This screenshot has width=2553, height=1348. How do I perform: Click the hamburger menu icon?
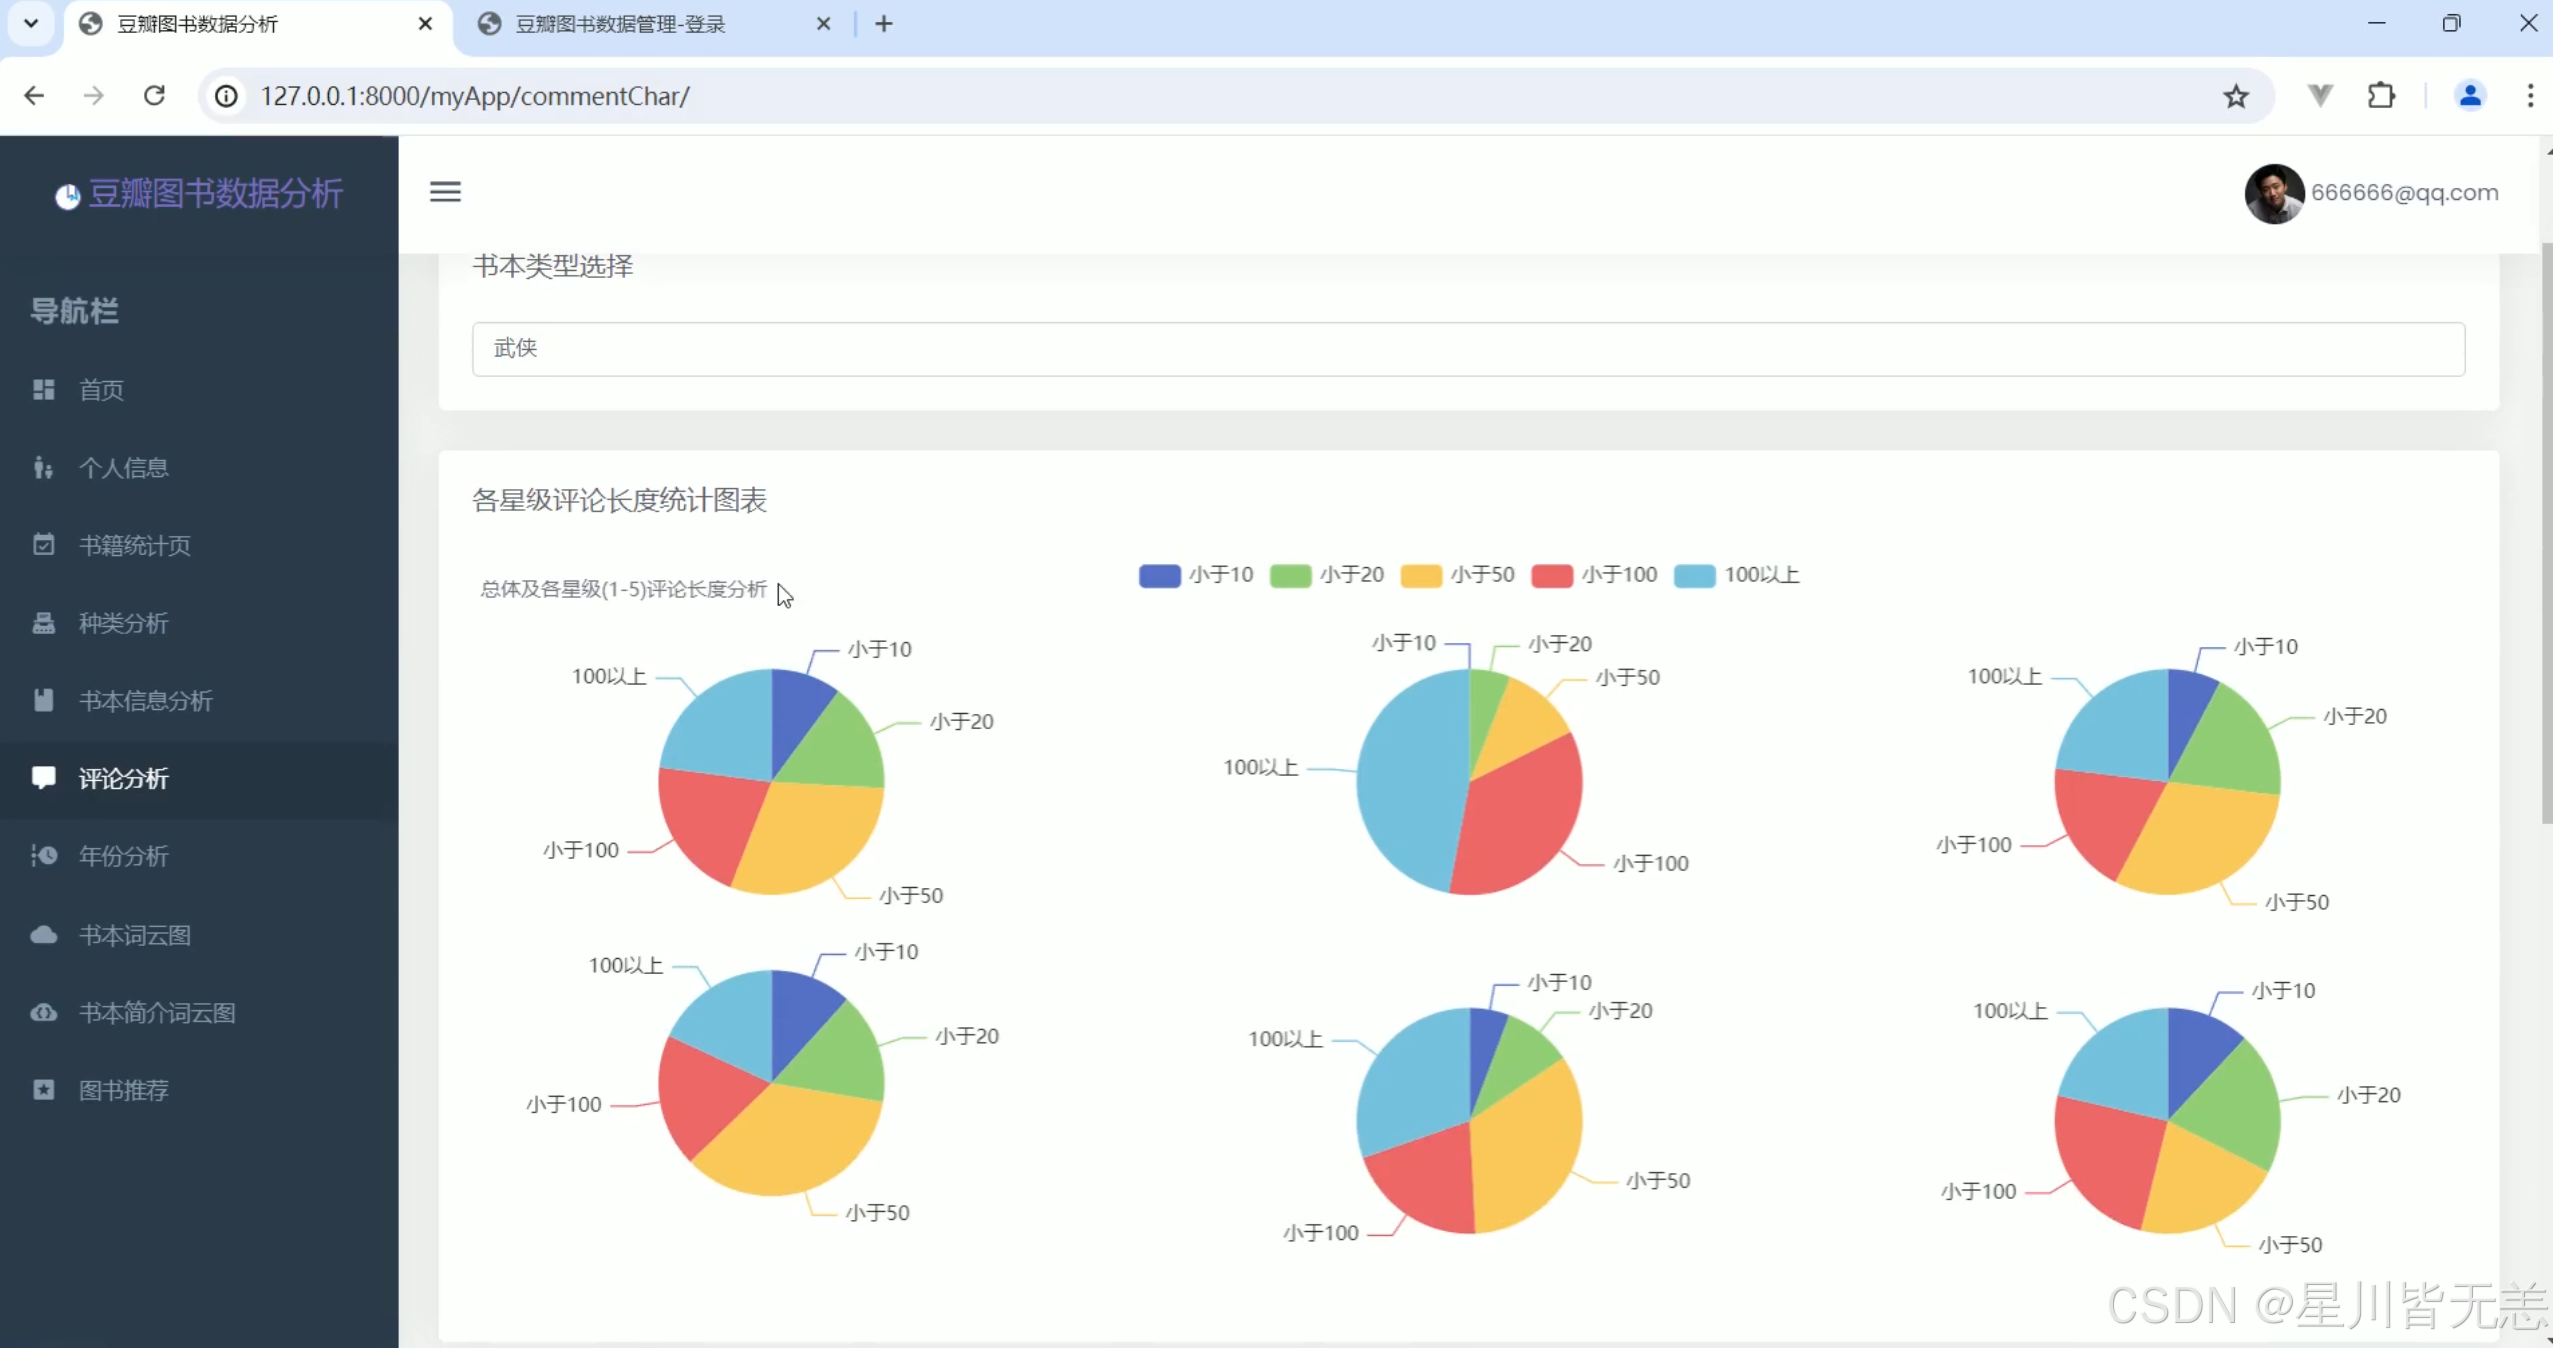445,191
